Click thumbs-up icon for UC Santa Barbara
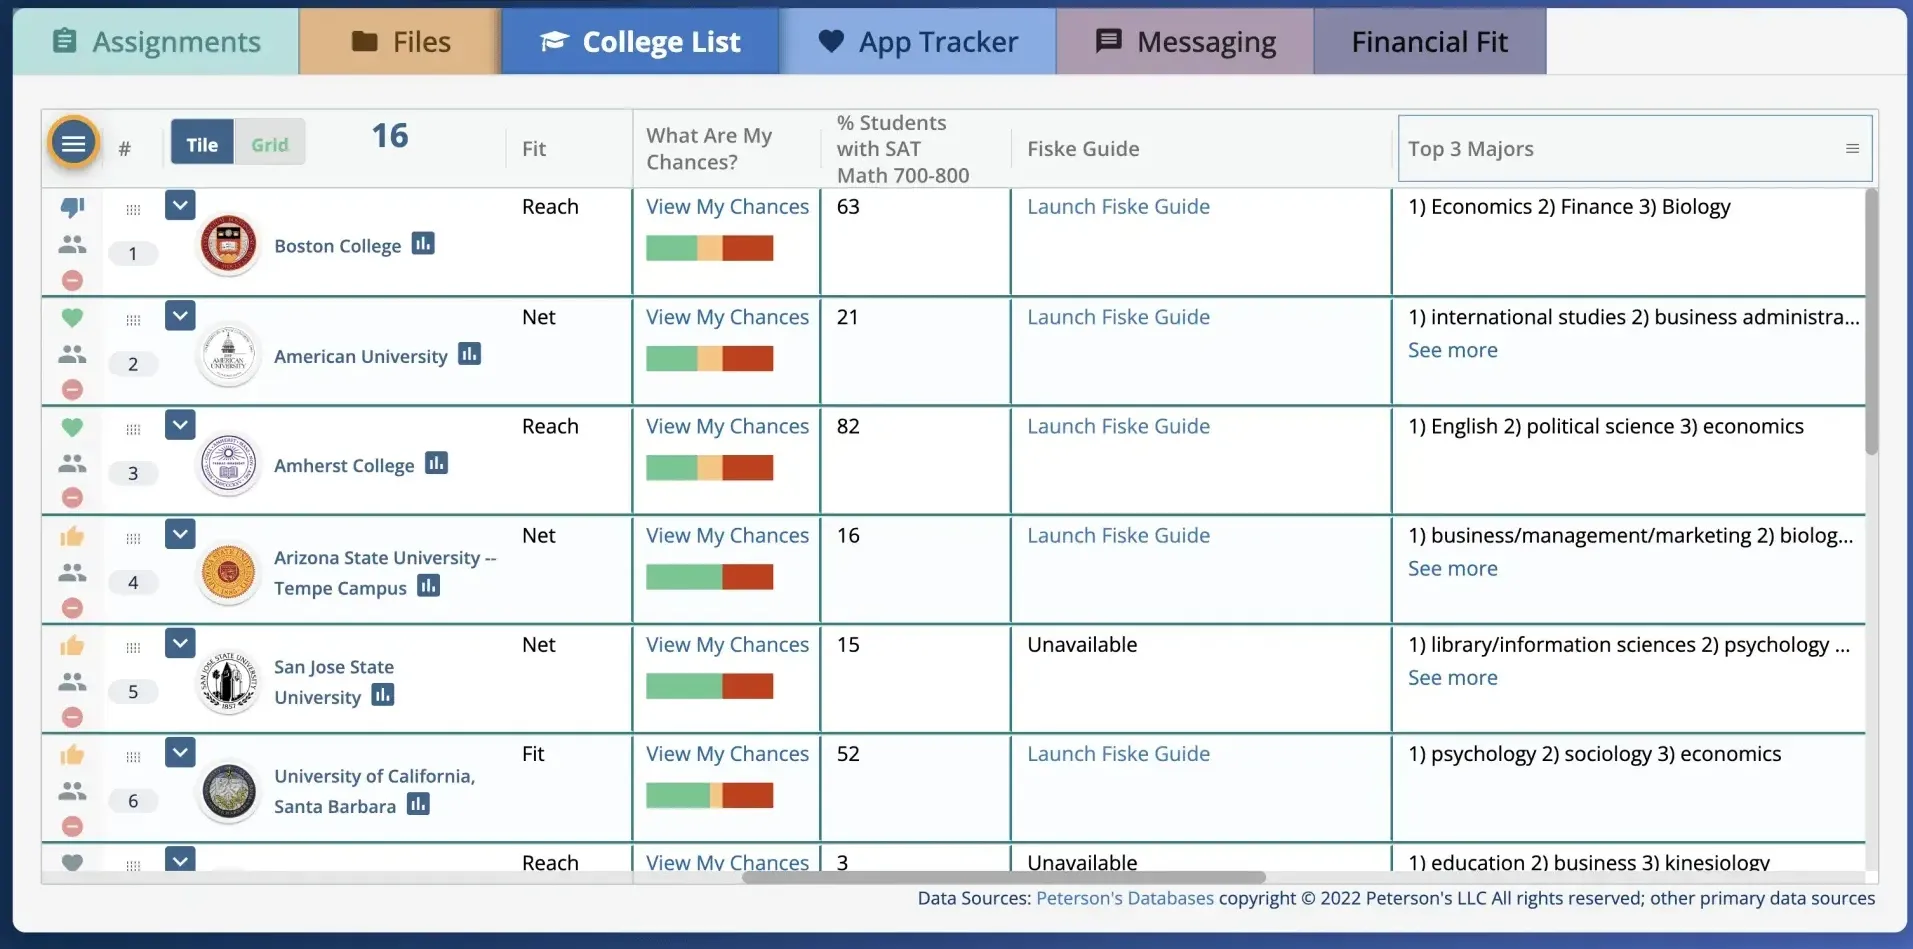Image resolution: width=1913 pixels, height=949 pixels. (72, 755)
